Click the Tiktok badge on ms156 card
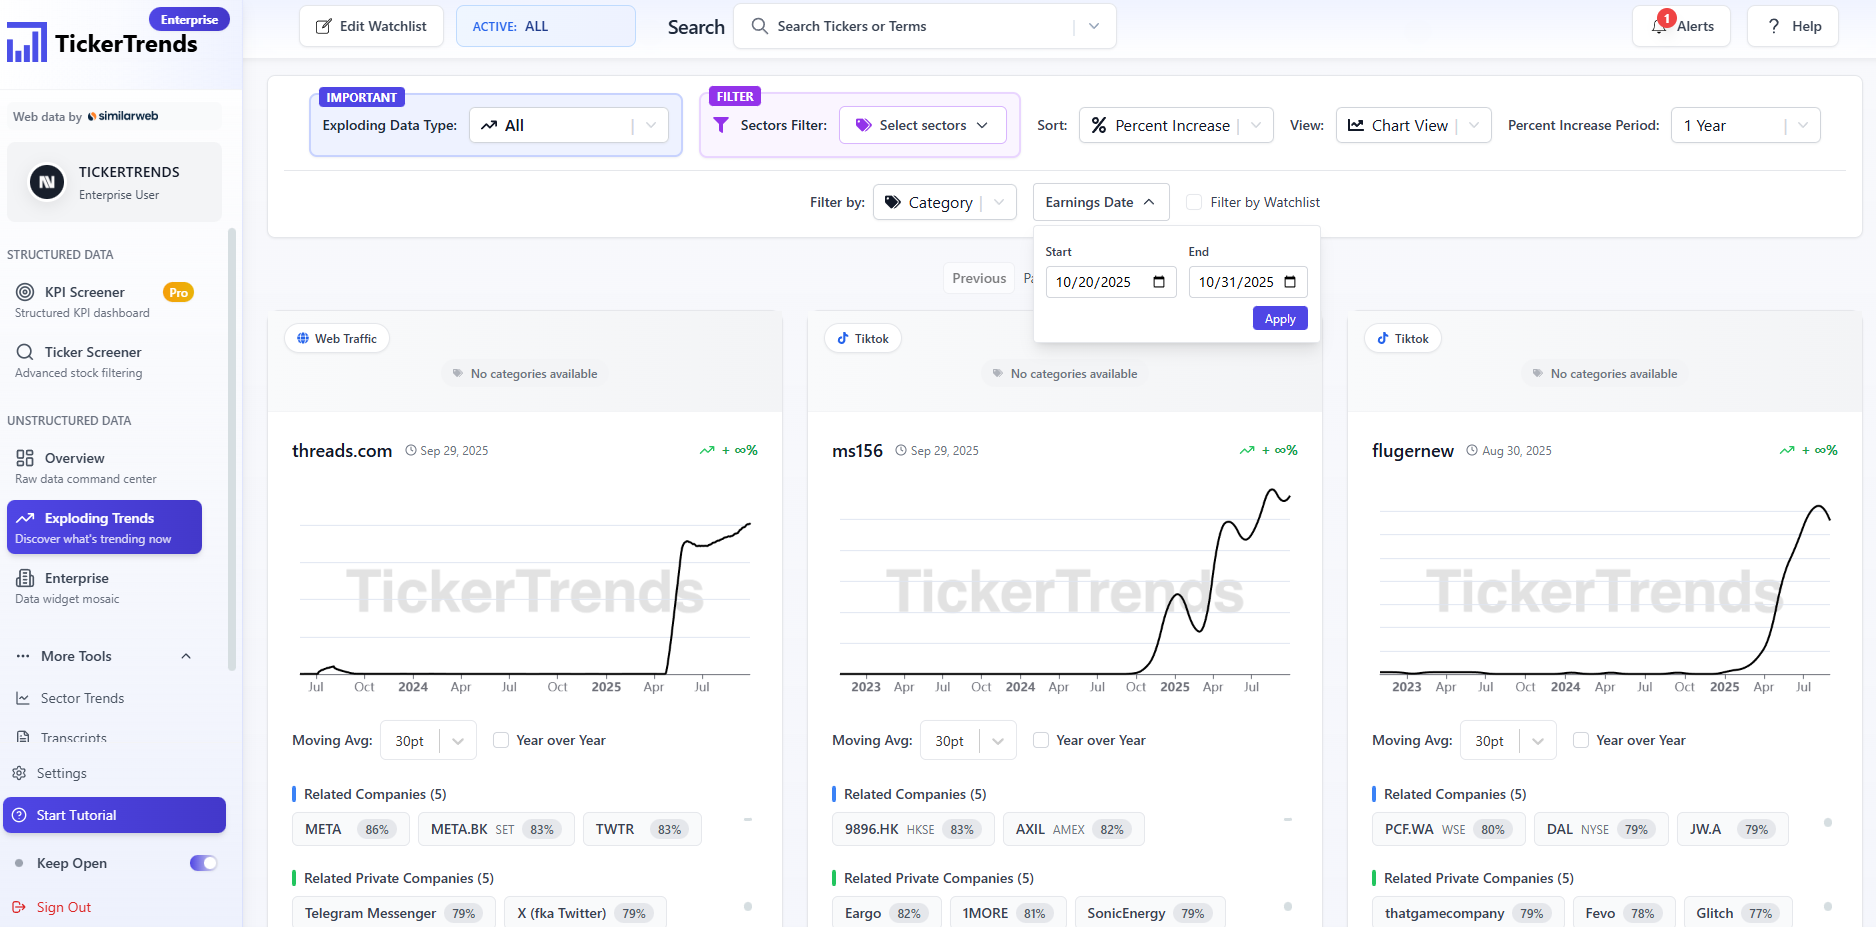1876x927 pixels. click(863, 339)
